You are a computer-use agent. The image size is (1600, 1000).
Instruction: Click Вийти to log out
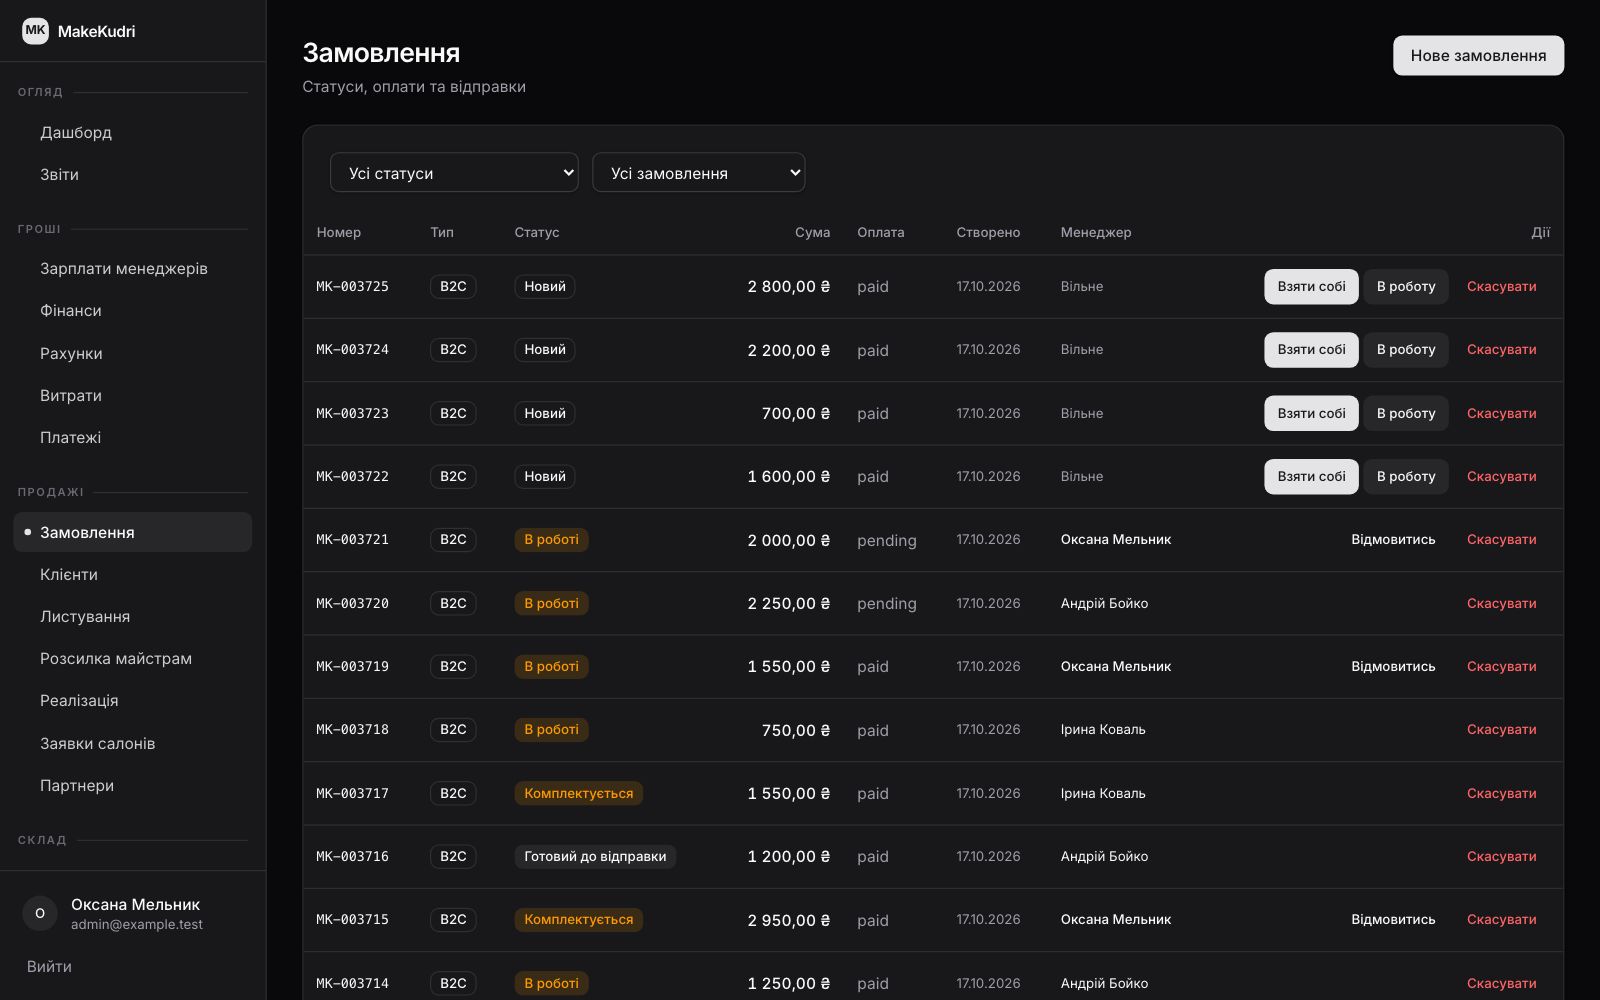[x=49, y=966]
